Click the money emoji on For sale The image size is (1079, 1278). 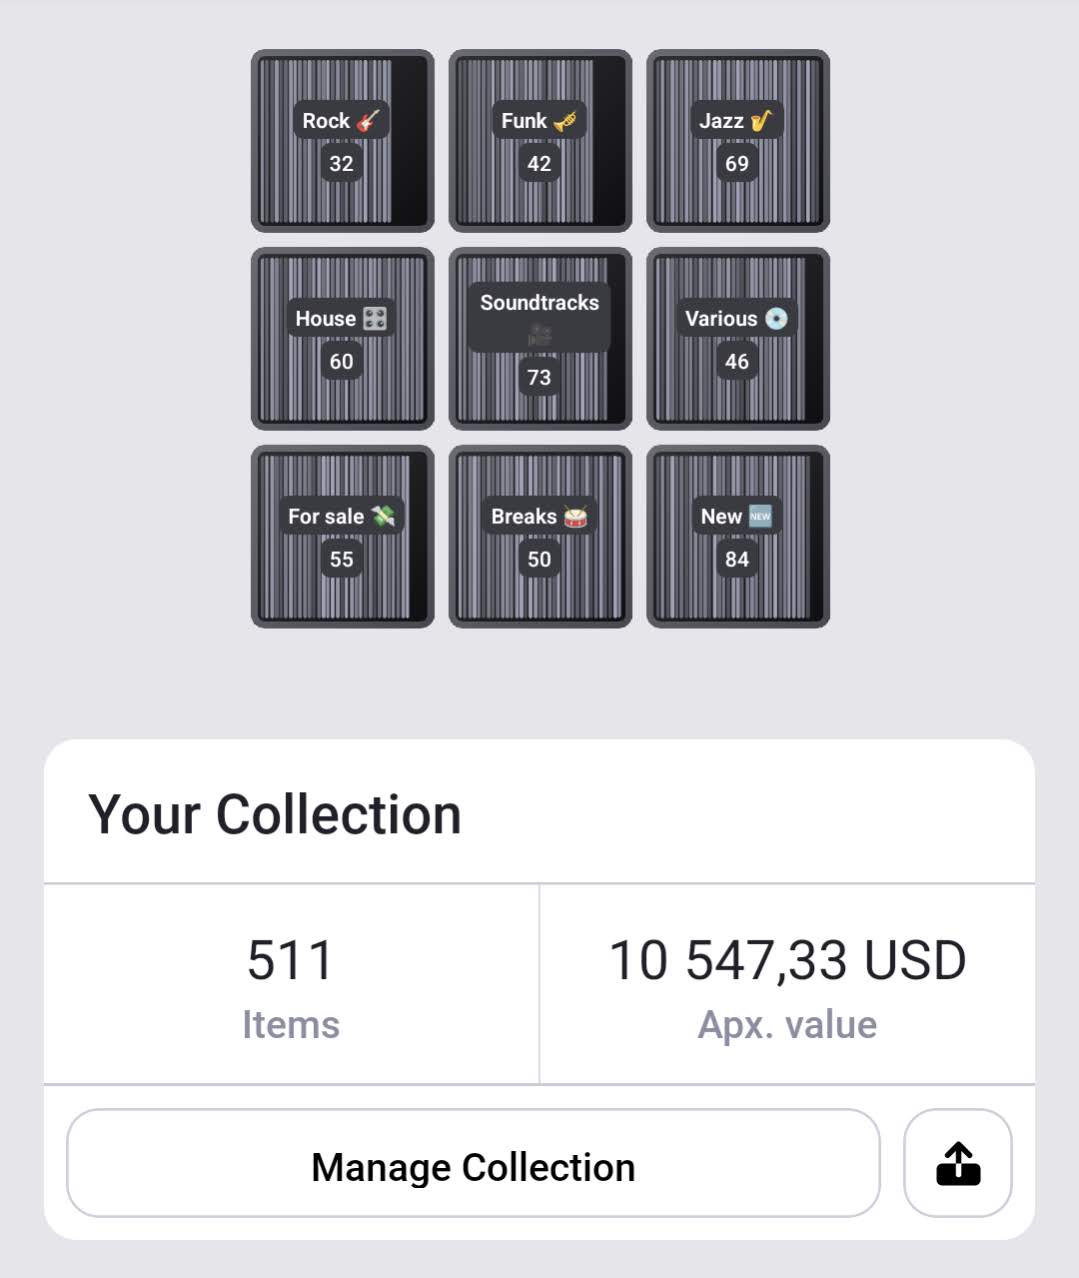383,517
